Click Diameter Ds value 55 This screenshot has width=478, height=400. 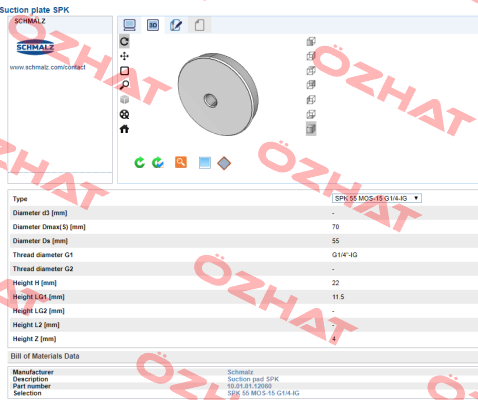point(335,241)
